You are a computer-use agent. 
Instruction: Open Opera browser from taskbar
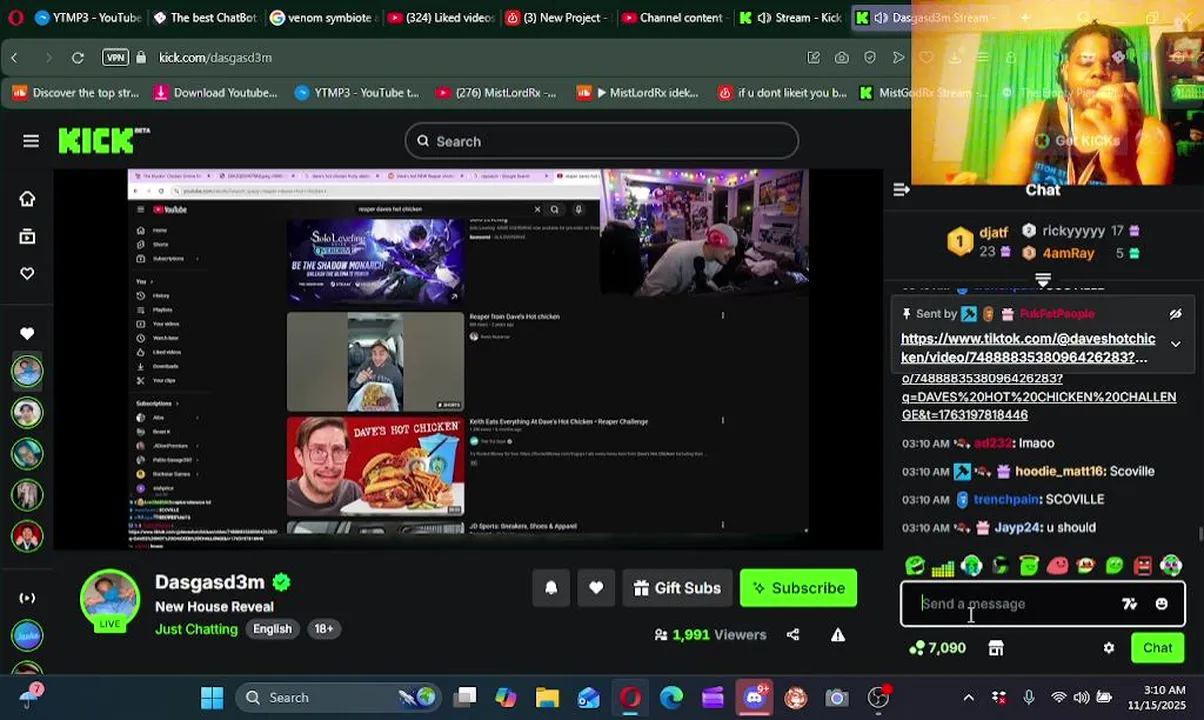click(630, 698)
